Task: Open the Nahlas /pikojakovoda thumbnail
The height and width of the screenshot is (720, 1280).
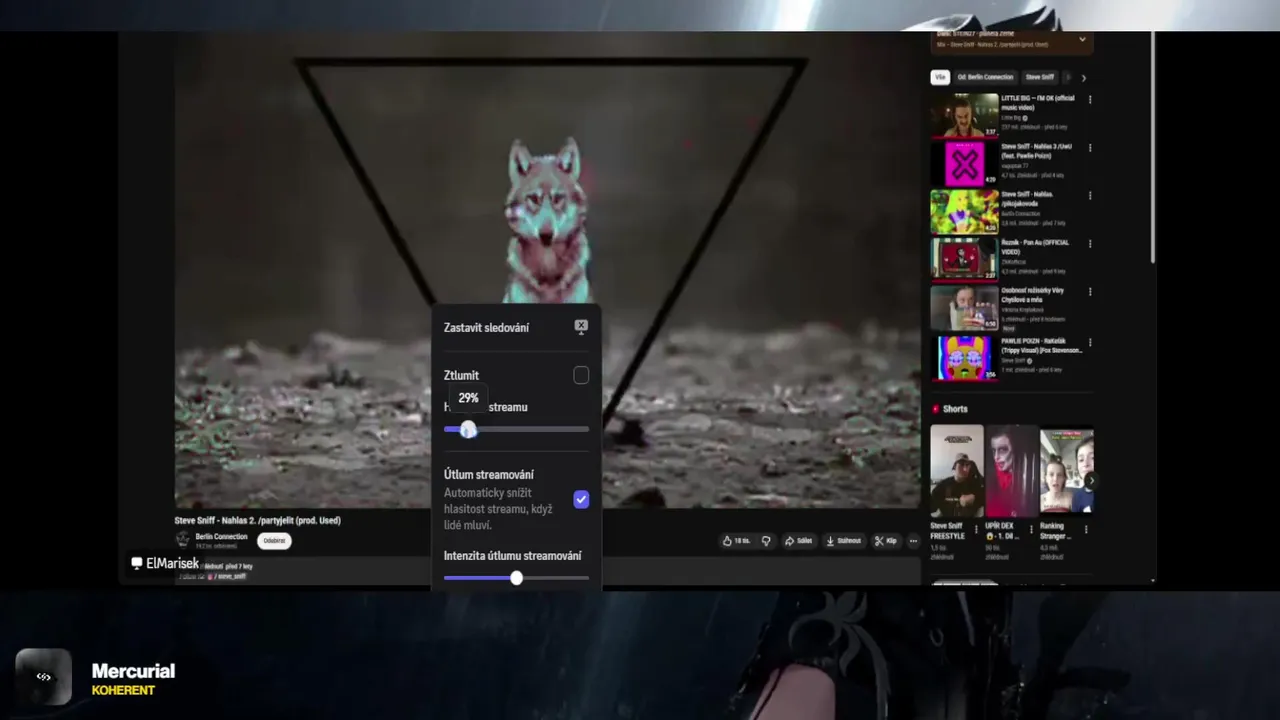Action: (x=964, y=211)
